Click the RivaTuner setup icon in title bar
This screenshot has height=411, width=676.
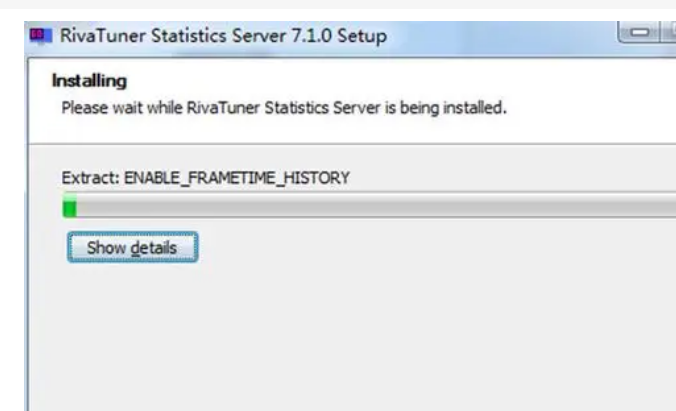pyautogui.click(x=40, y=37)
